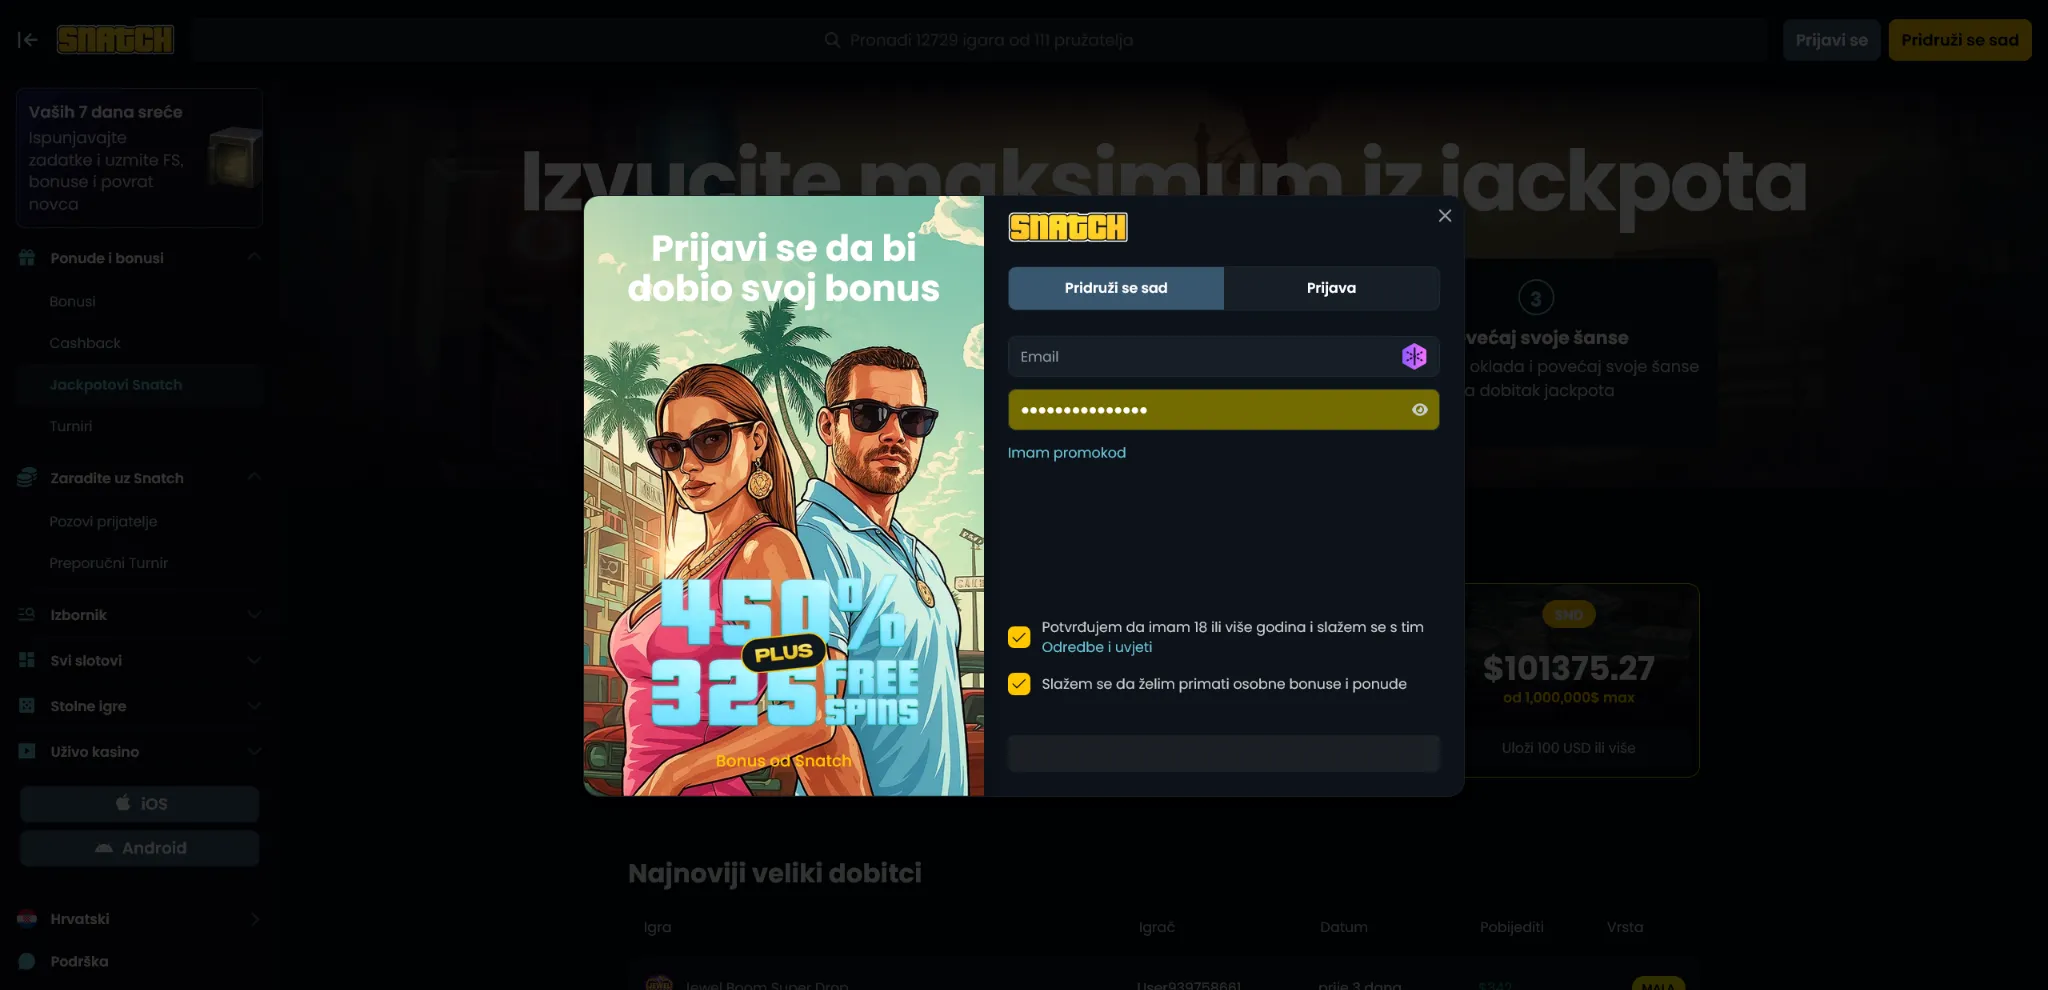Accept the 18+ age and terms checkbox
This screenshot has height=990, width=2048.
coord(1019,637)
